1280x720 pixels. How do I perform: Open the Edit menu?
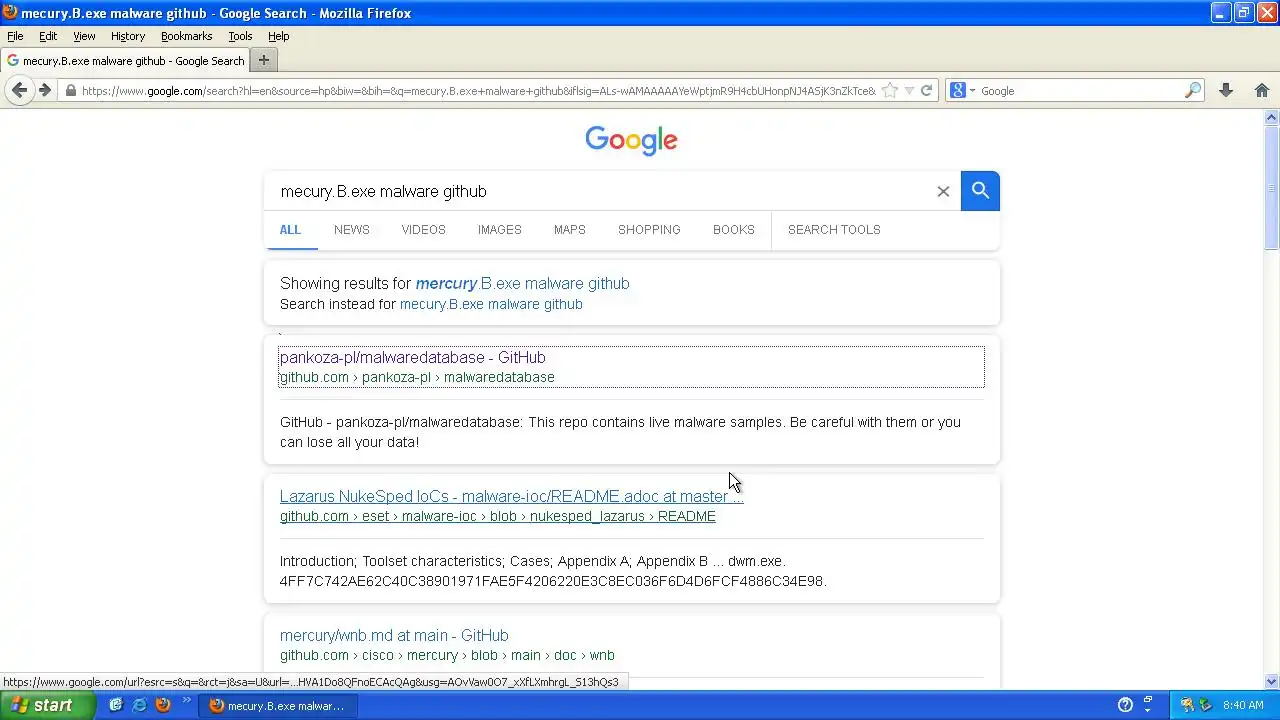click(x=48, y=36)
